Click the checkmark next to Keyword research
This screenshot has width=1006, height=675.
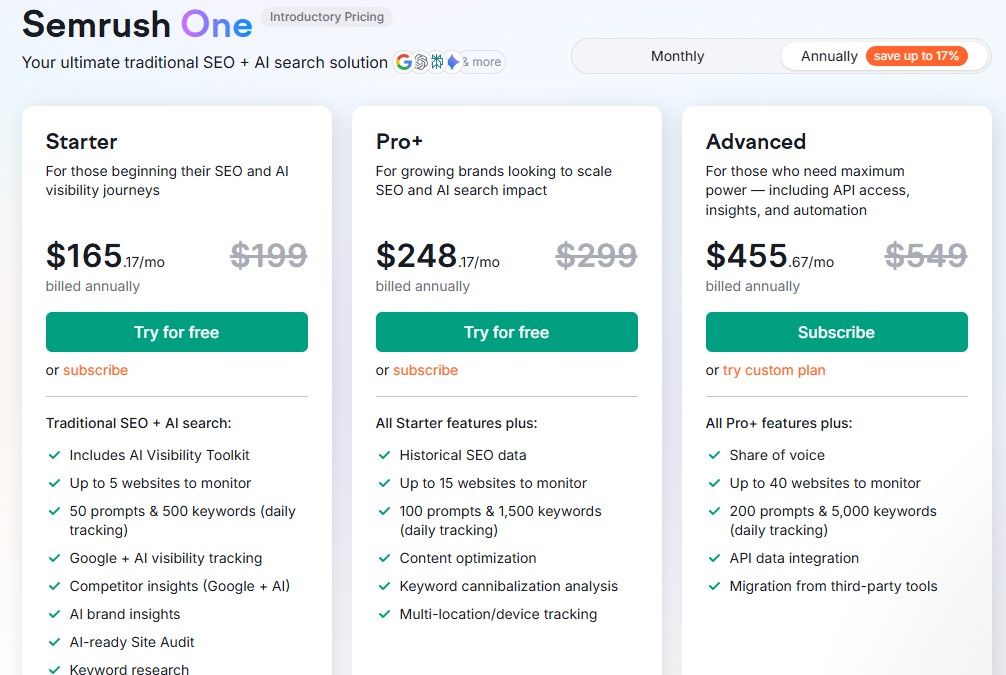coord(55,668)
